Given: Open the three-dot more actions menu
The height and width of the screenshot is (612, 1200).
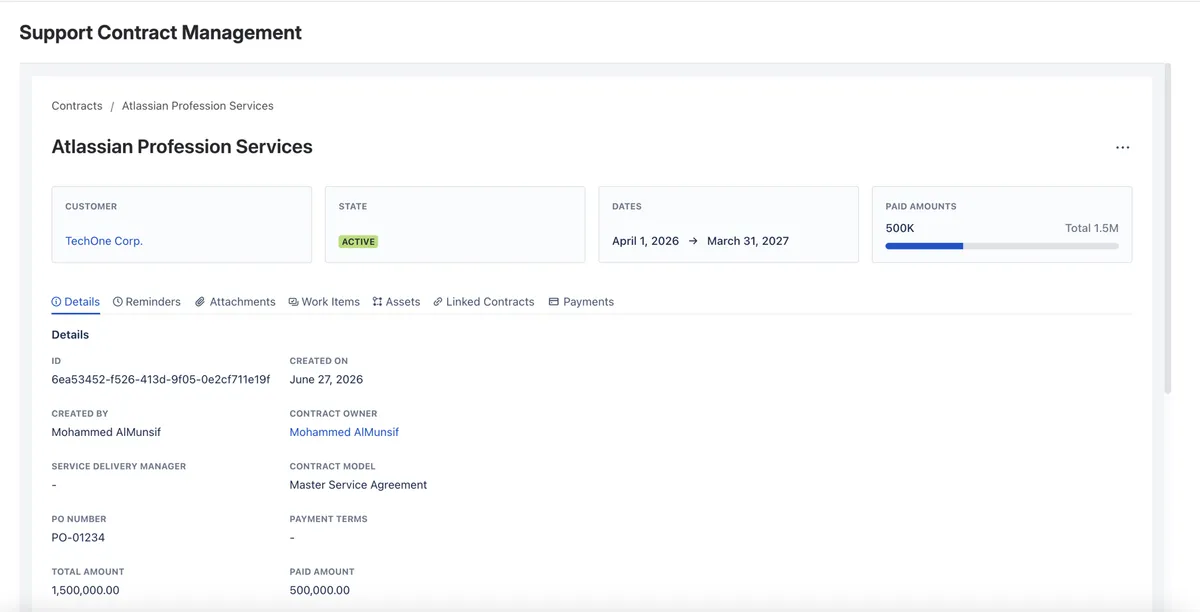Looking at the screenshot, I should 1122,148.
